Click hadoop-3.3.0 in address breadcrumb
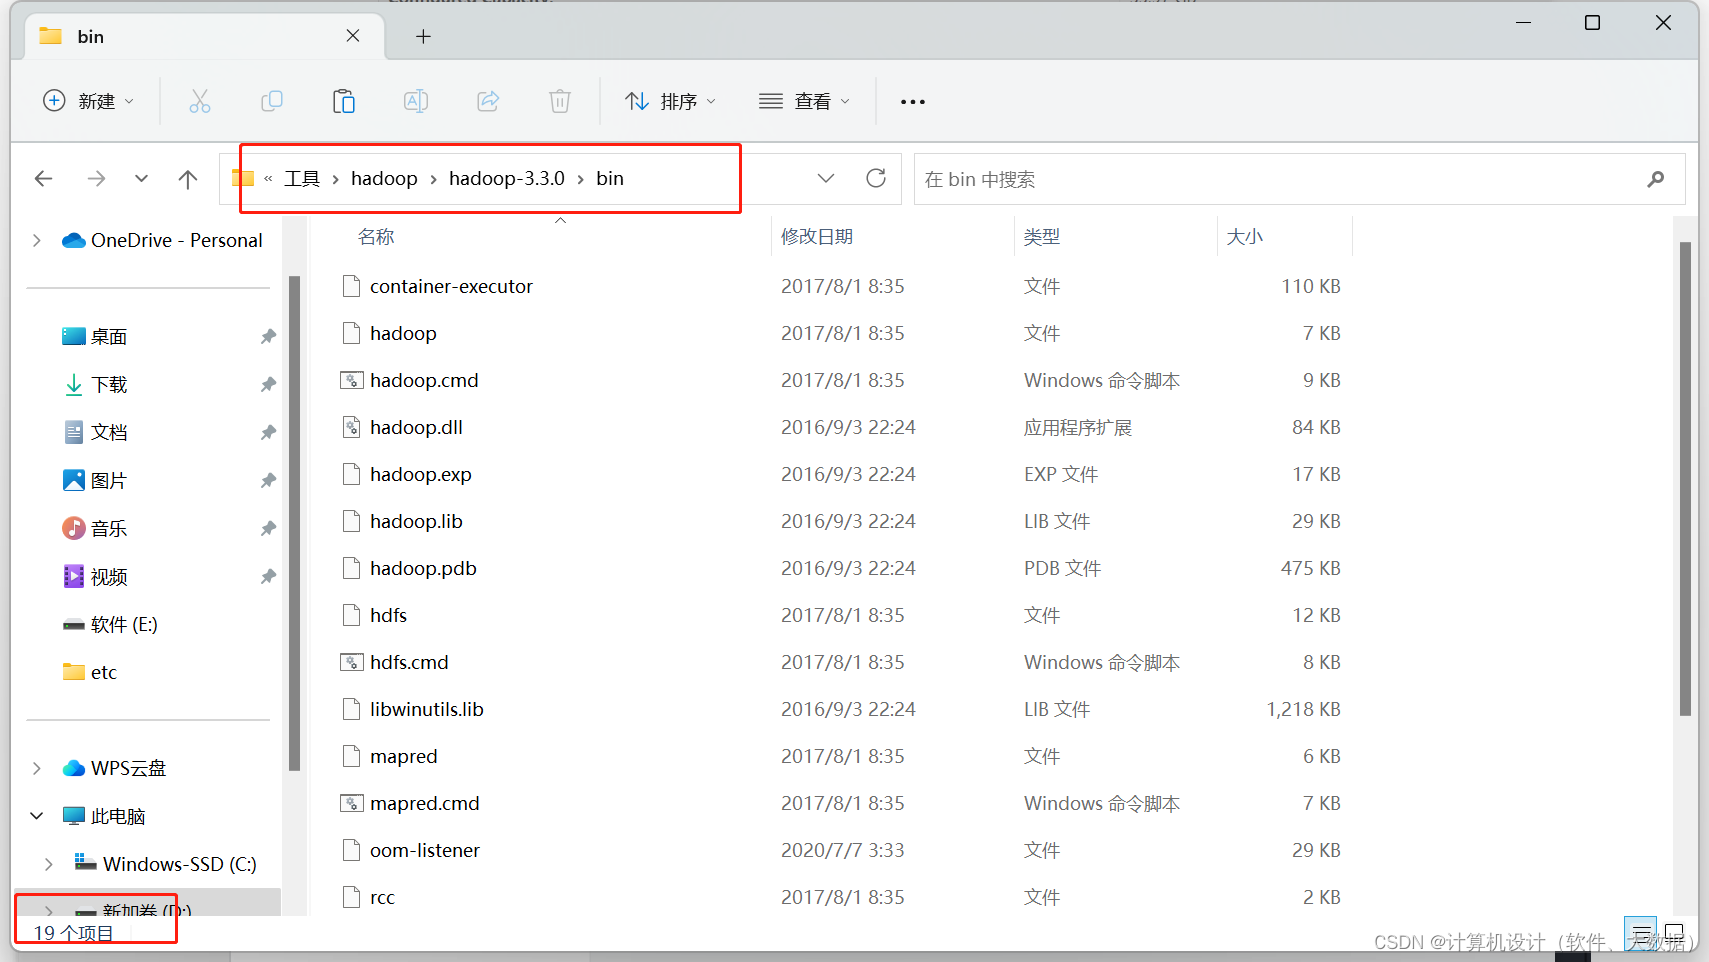 [x=507, y=179]
